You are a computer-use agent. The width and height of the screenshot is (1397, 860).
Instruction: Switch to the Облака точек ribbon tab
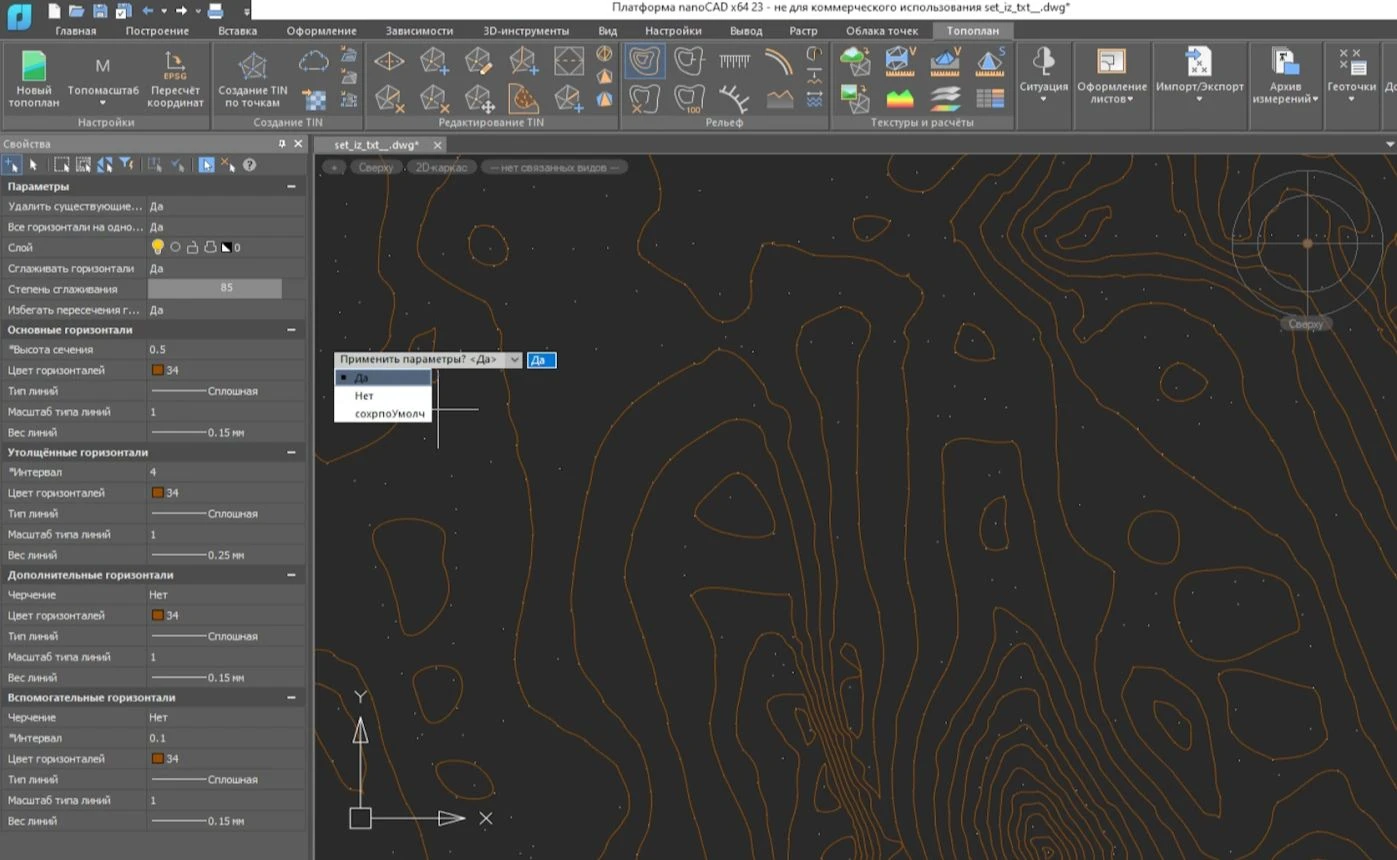[x=881, y=31]
